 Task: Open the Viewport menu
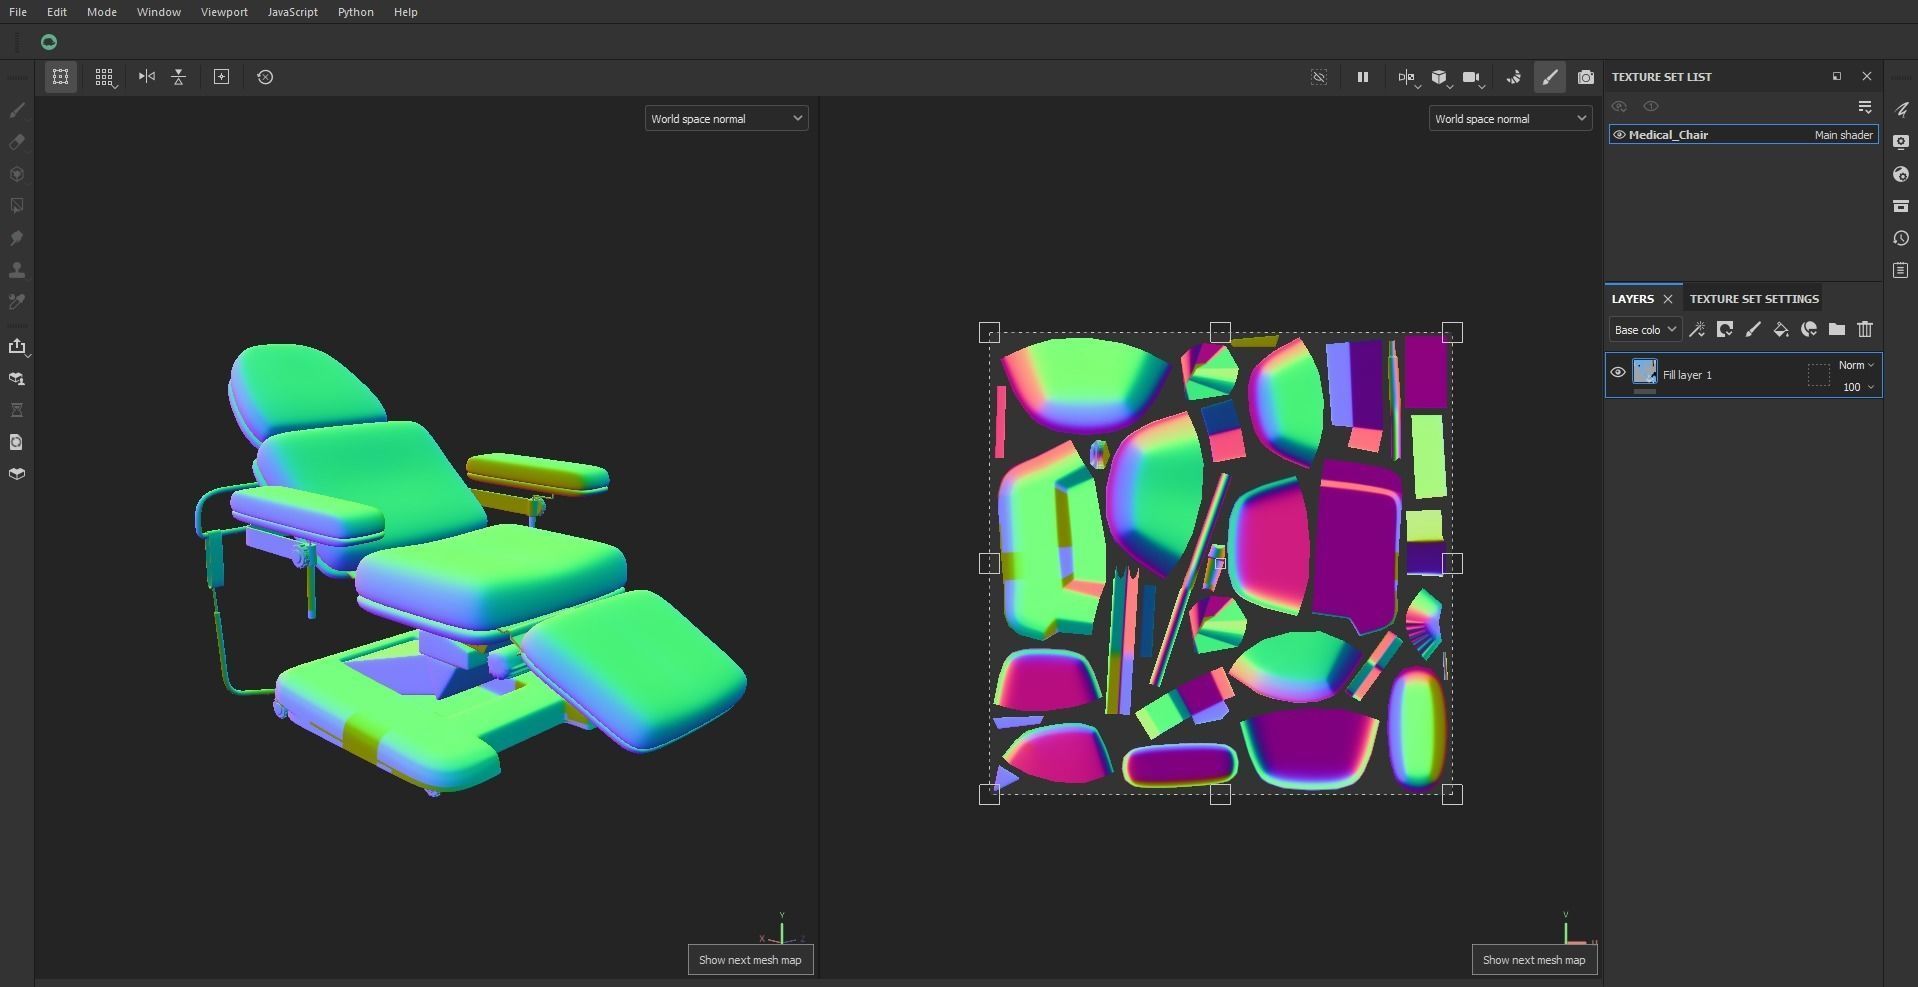(224, 12)
